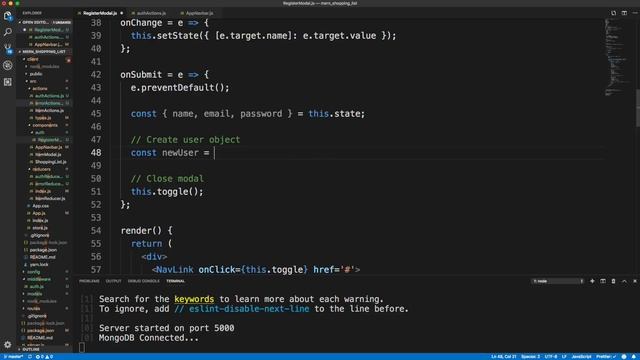Open the Output panel tab
Image resolution: width=640 pixels, height=360 pixels.
113,281
